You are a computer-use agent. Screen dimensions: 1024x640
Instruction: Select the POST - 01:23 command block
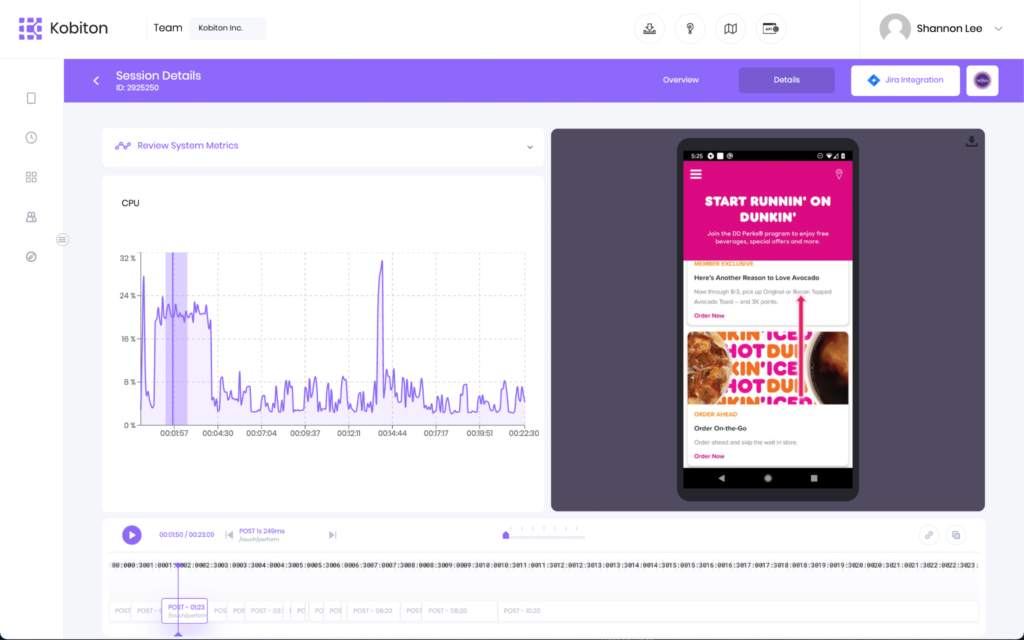point(185,611)
